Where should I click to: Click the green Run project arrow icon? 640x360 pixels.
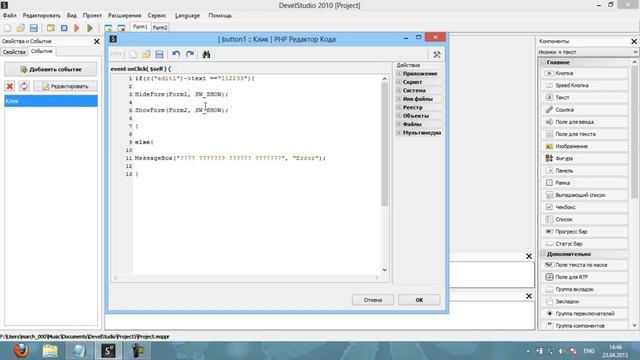click(x=90, y=28)
